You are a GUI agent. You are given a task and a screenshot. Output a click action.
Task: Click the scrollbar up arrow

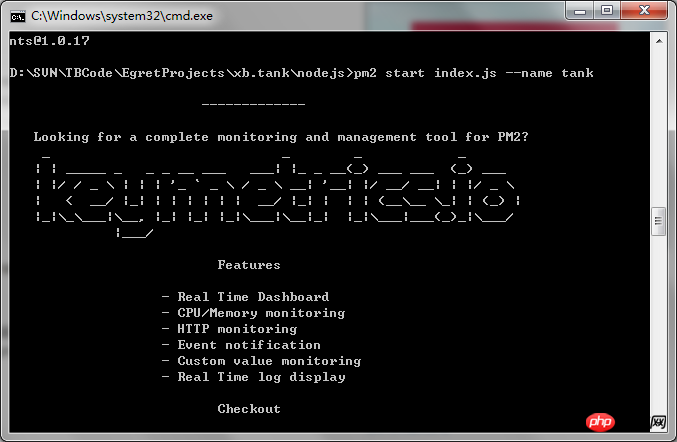pyautogui.click(x=659, y=41)
